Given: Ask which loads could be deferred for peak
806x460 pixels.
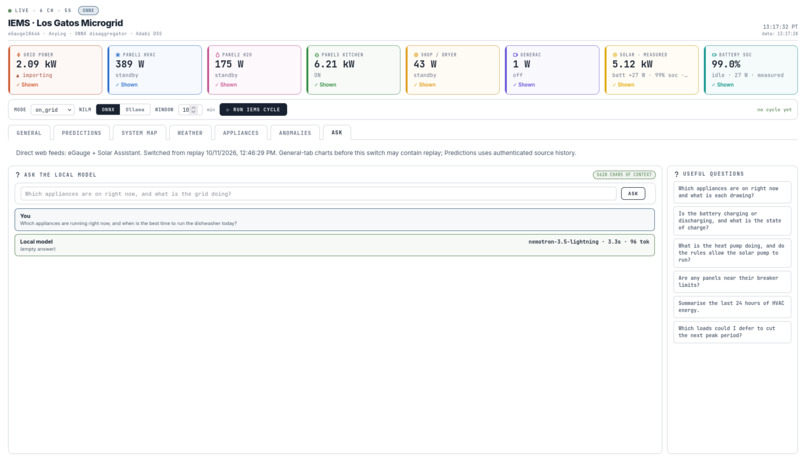Looking at the screenshot, I should point(732,332).
